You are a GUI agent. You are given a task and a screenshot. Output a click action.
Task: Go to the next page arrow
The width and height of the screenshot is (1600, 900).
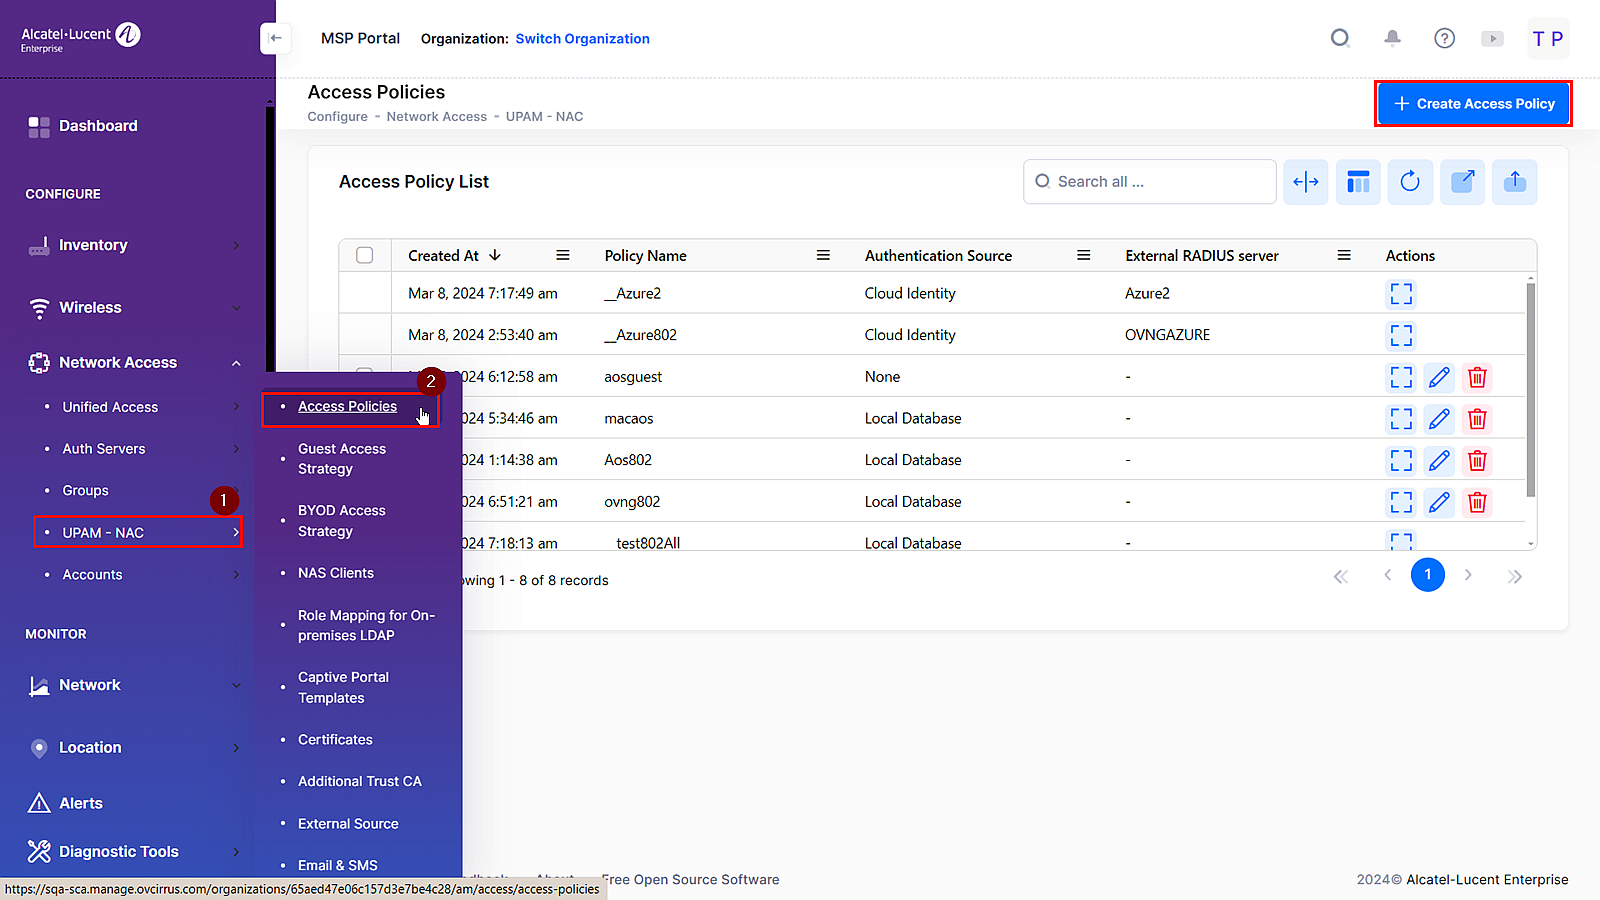1468,575
